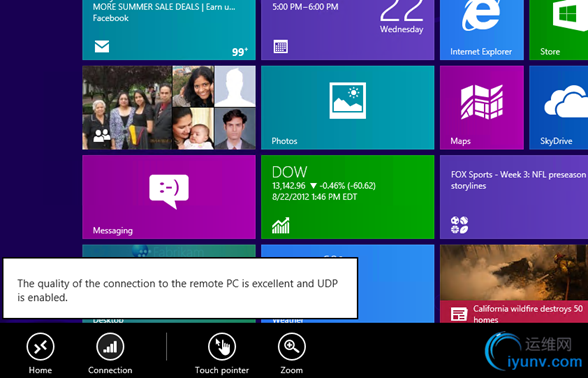
Task: Click the 'Facebook' sender name in Mail tile
Action: (111, 18)
